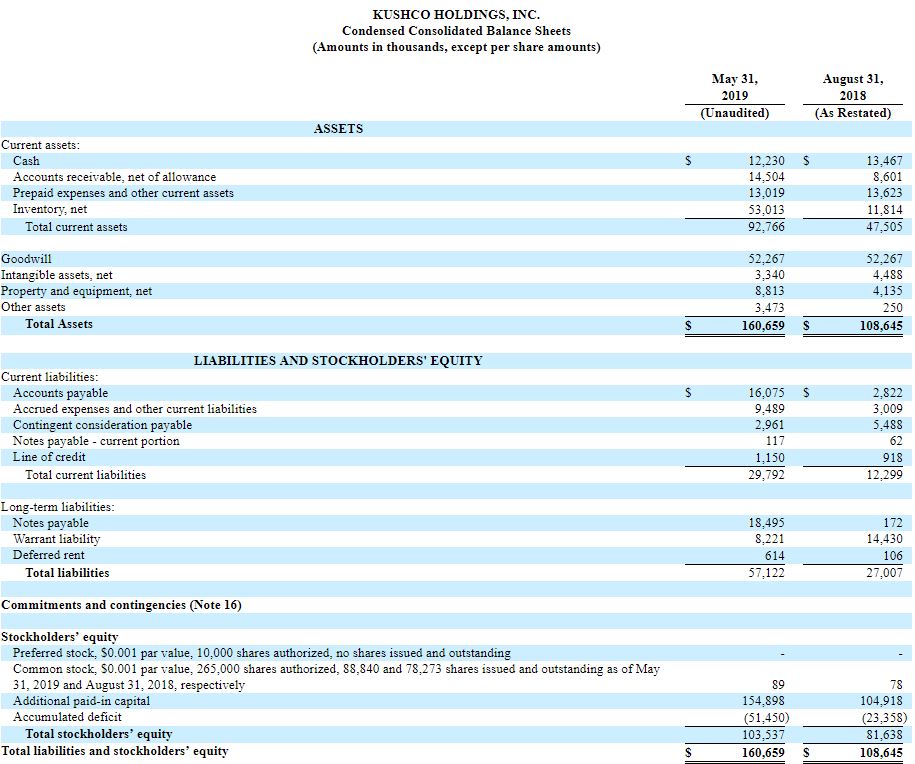Open Commitments and contingencies (Note 16)
The width and height of the screenshot is (915, 764).
click(x=121, y=605)
